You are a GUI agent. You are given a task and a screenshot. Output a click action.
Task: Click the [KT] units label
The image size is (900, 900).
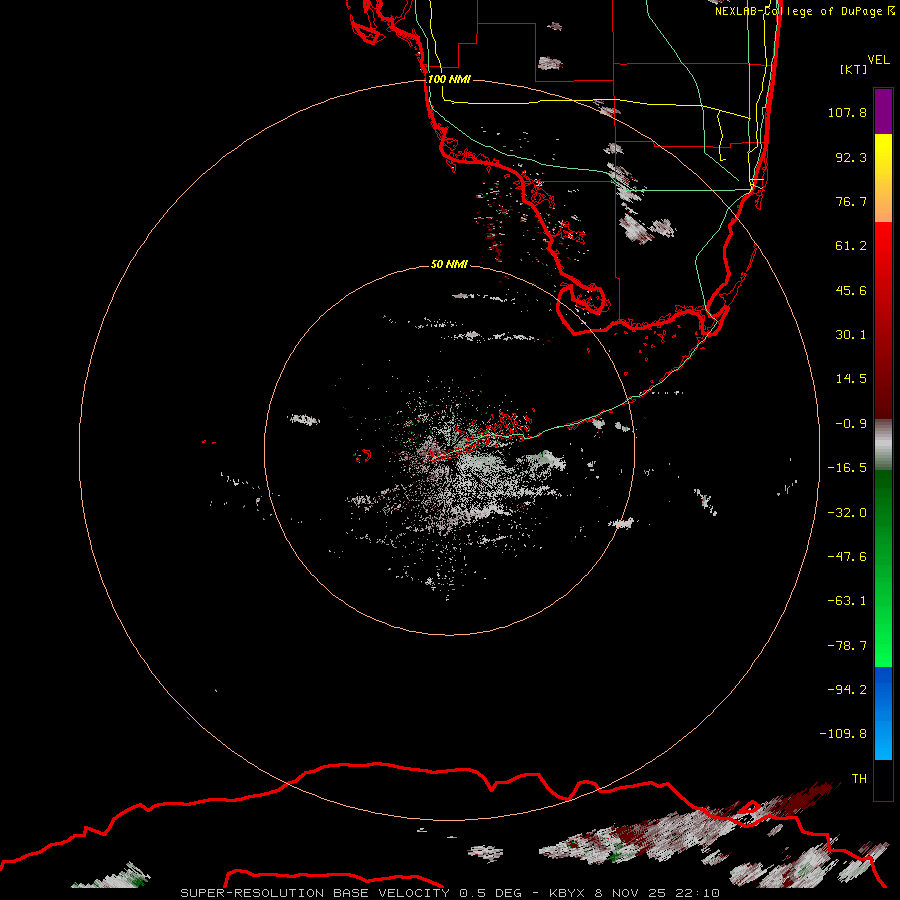point(853,69)
